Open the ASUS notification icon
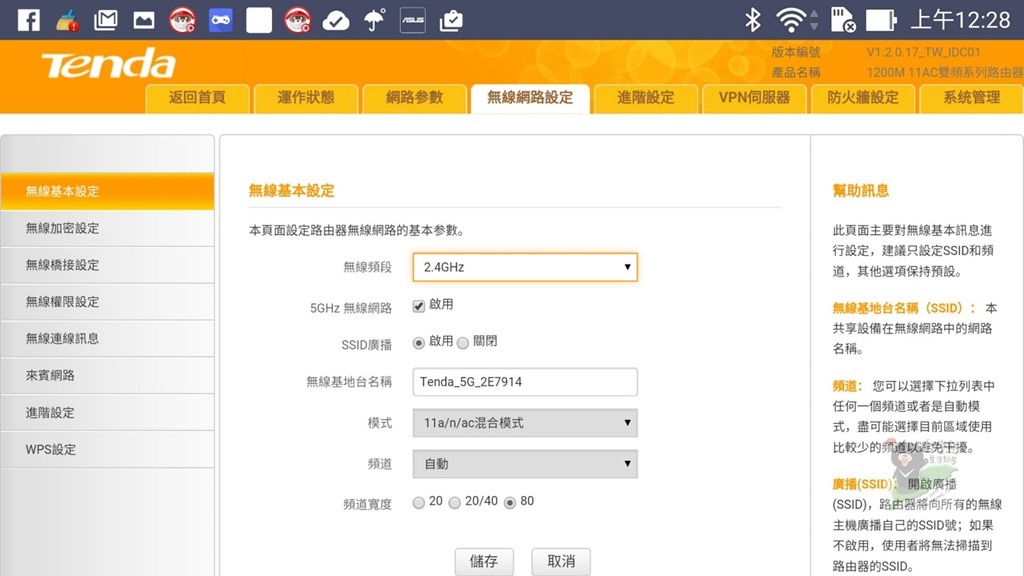 (413, 20)
